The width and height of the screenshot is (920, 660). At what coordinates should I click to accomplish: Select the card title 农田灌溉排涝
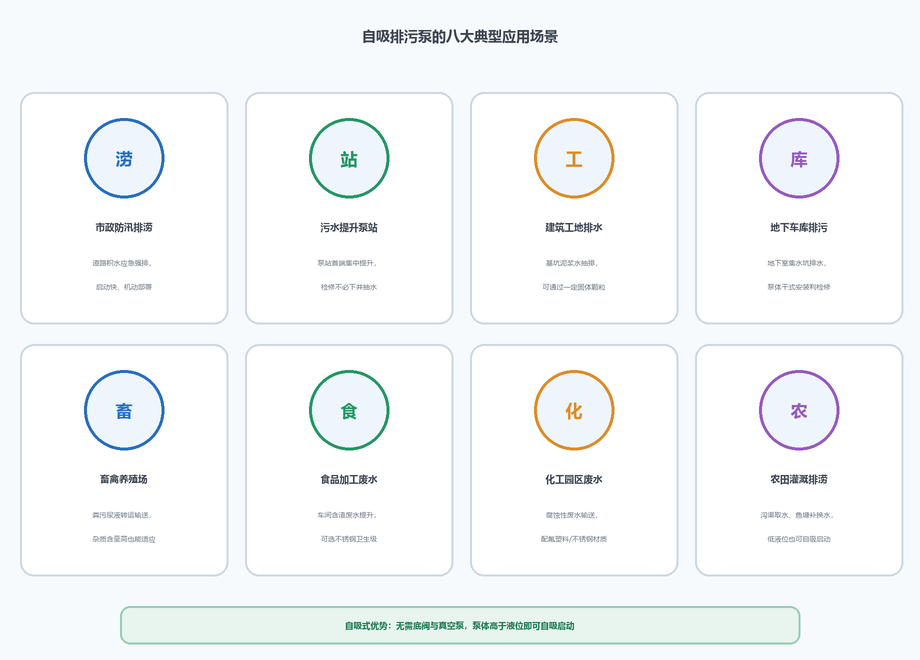[799, 479]
